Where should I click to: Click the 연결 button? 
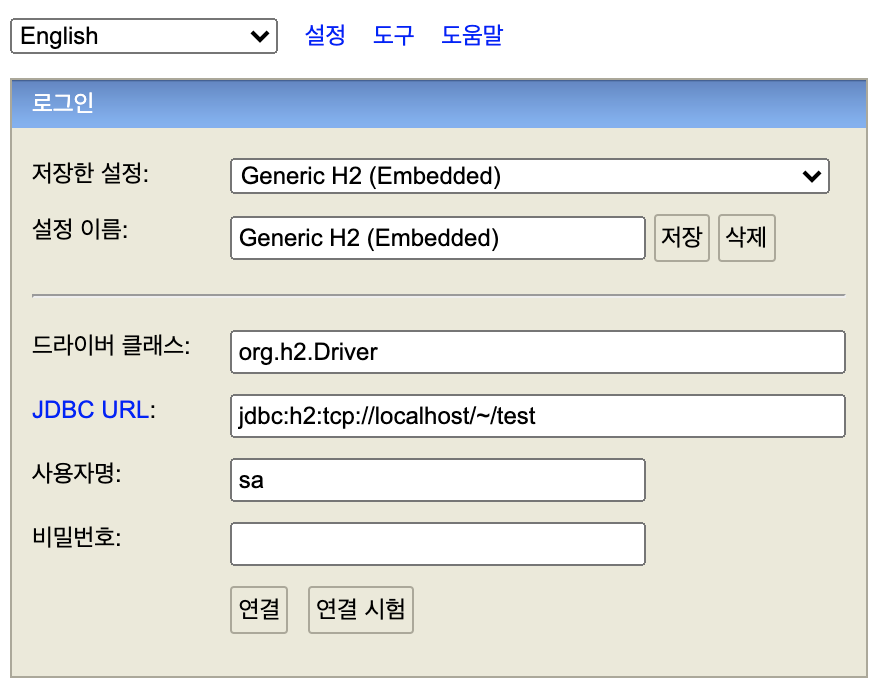click(259, 610)
